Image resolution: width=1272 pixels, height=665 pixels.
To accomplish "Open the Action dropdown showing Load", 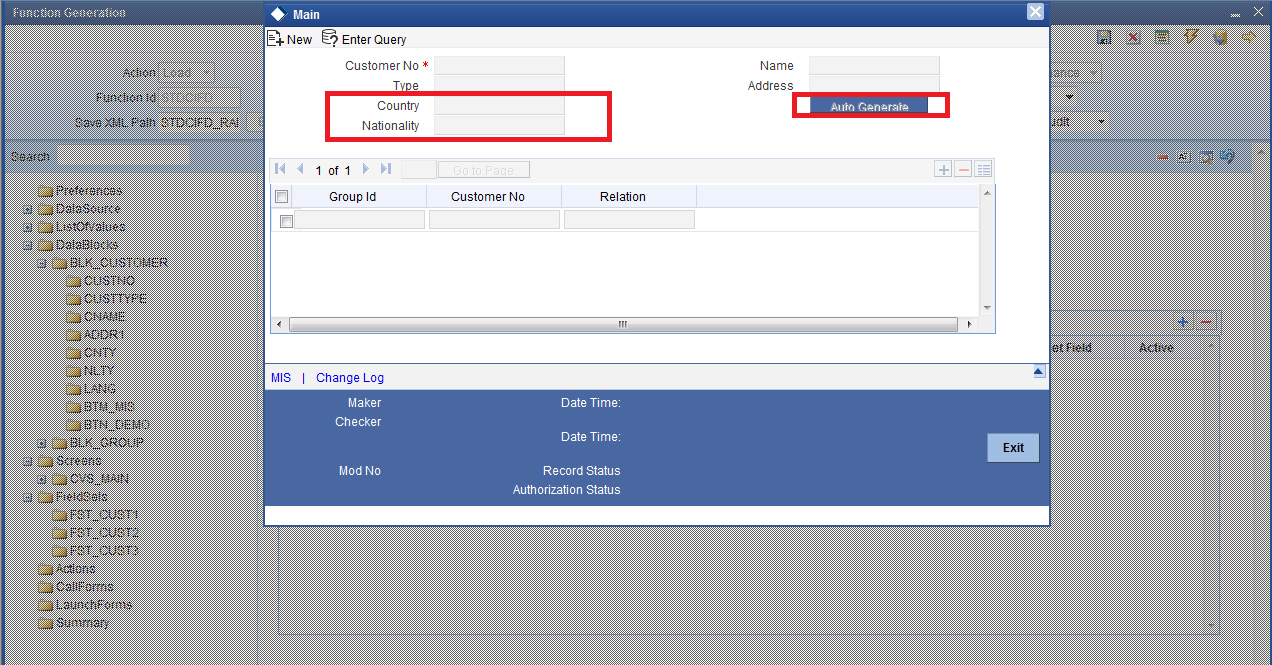I will 188,73.
